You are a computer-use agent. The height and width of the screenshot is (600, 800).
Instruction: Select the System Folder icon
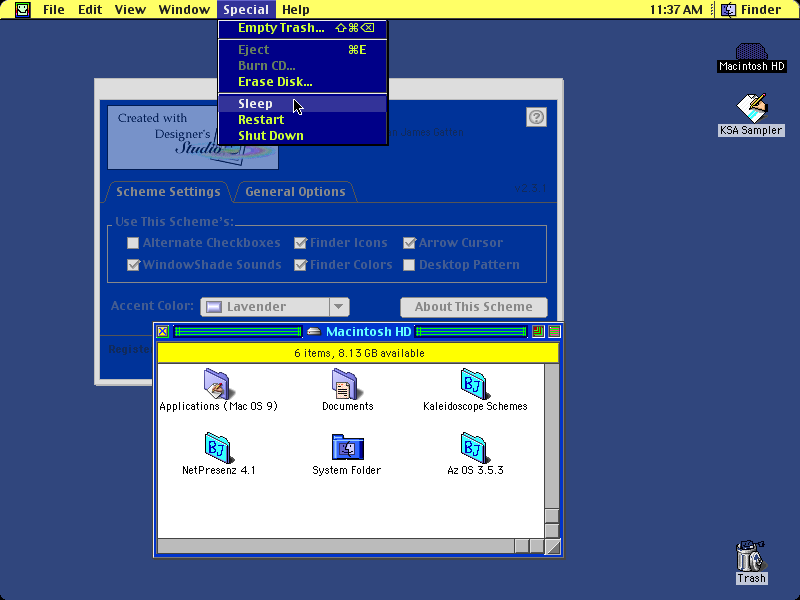[347, 447]
